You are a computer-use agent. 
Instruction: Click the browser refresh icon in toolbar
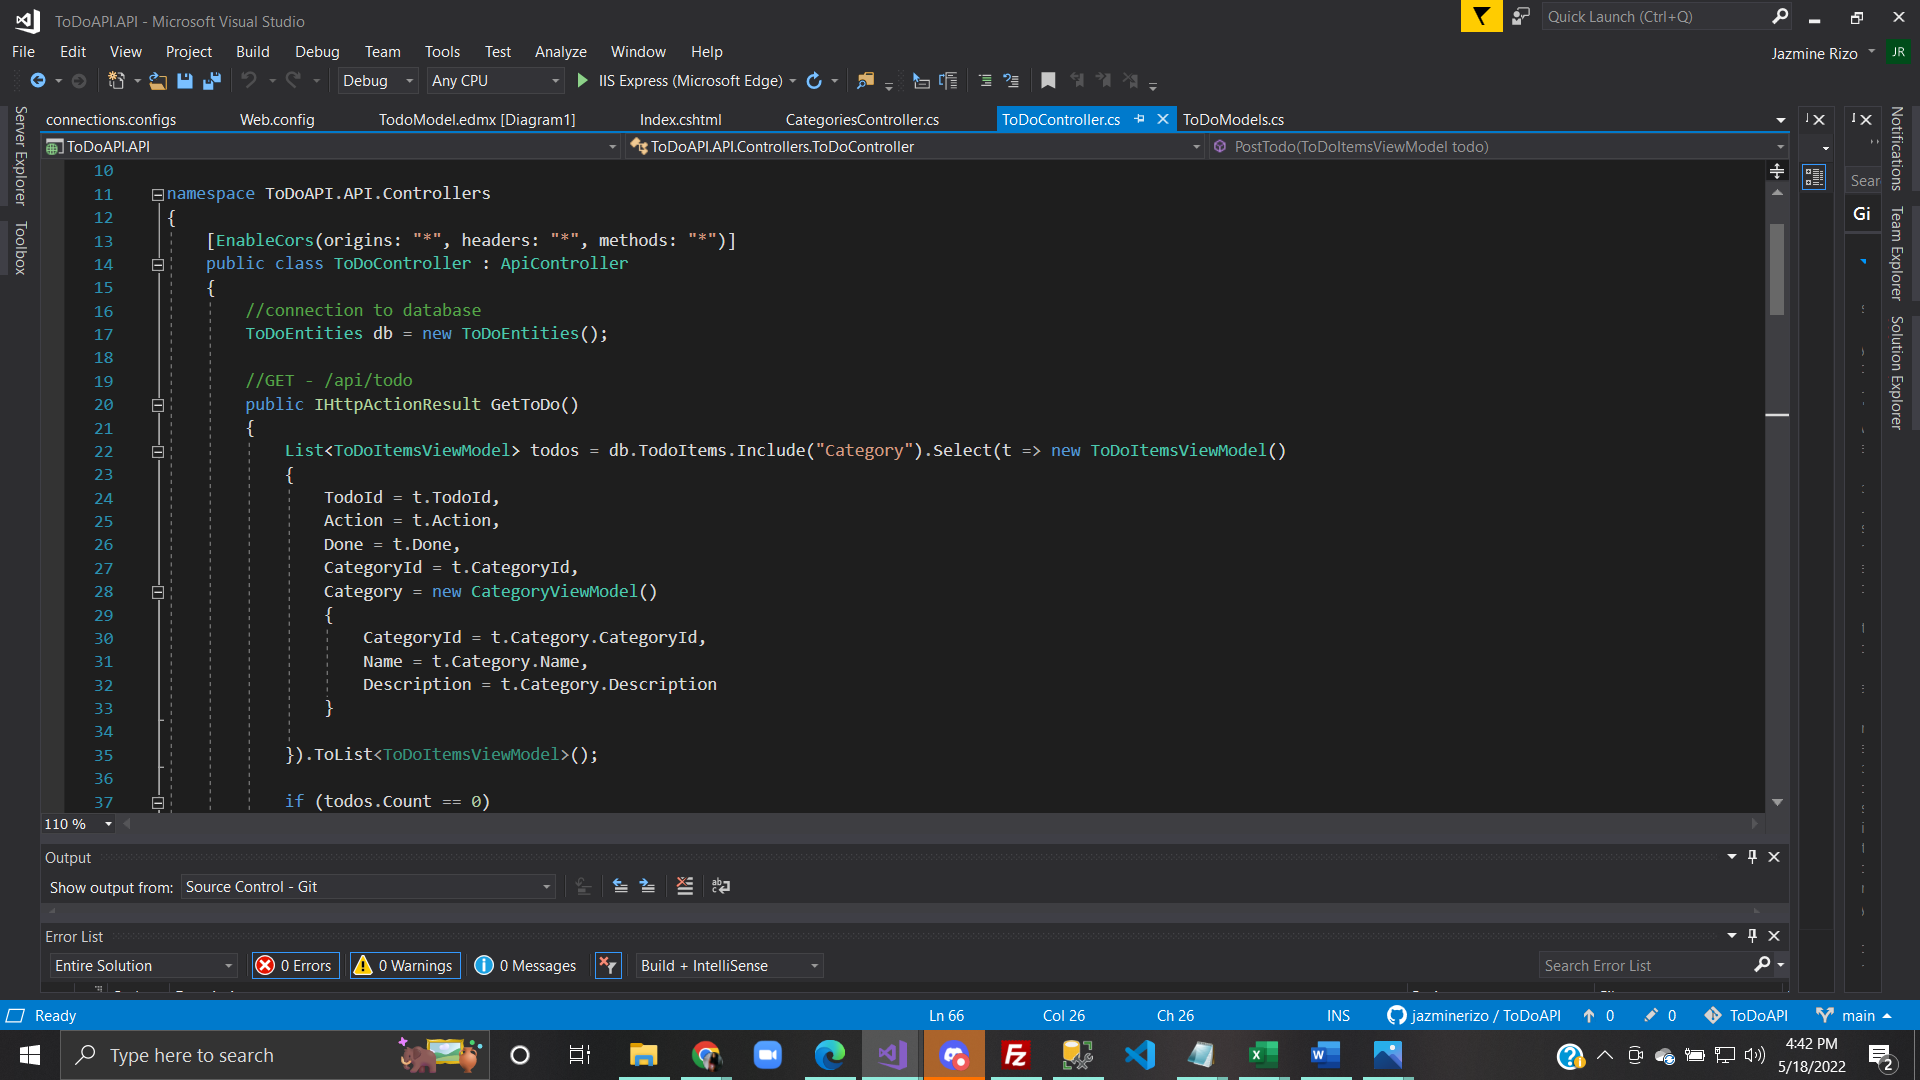(x=814, y=81)
